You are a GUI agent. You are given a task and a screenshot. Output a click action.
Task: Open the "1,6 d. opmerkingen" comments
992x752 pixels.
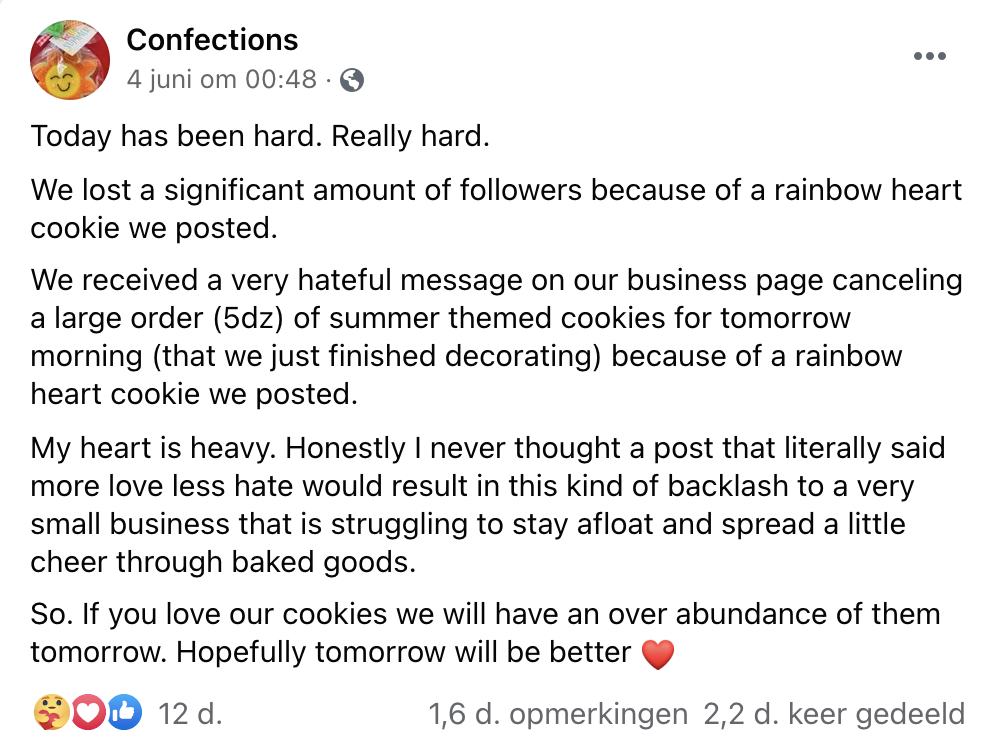(x=558, y=714)
